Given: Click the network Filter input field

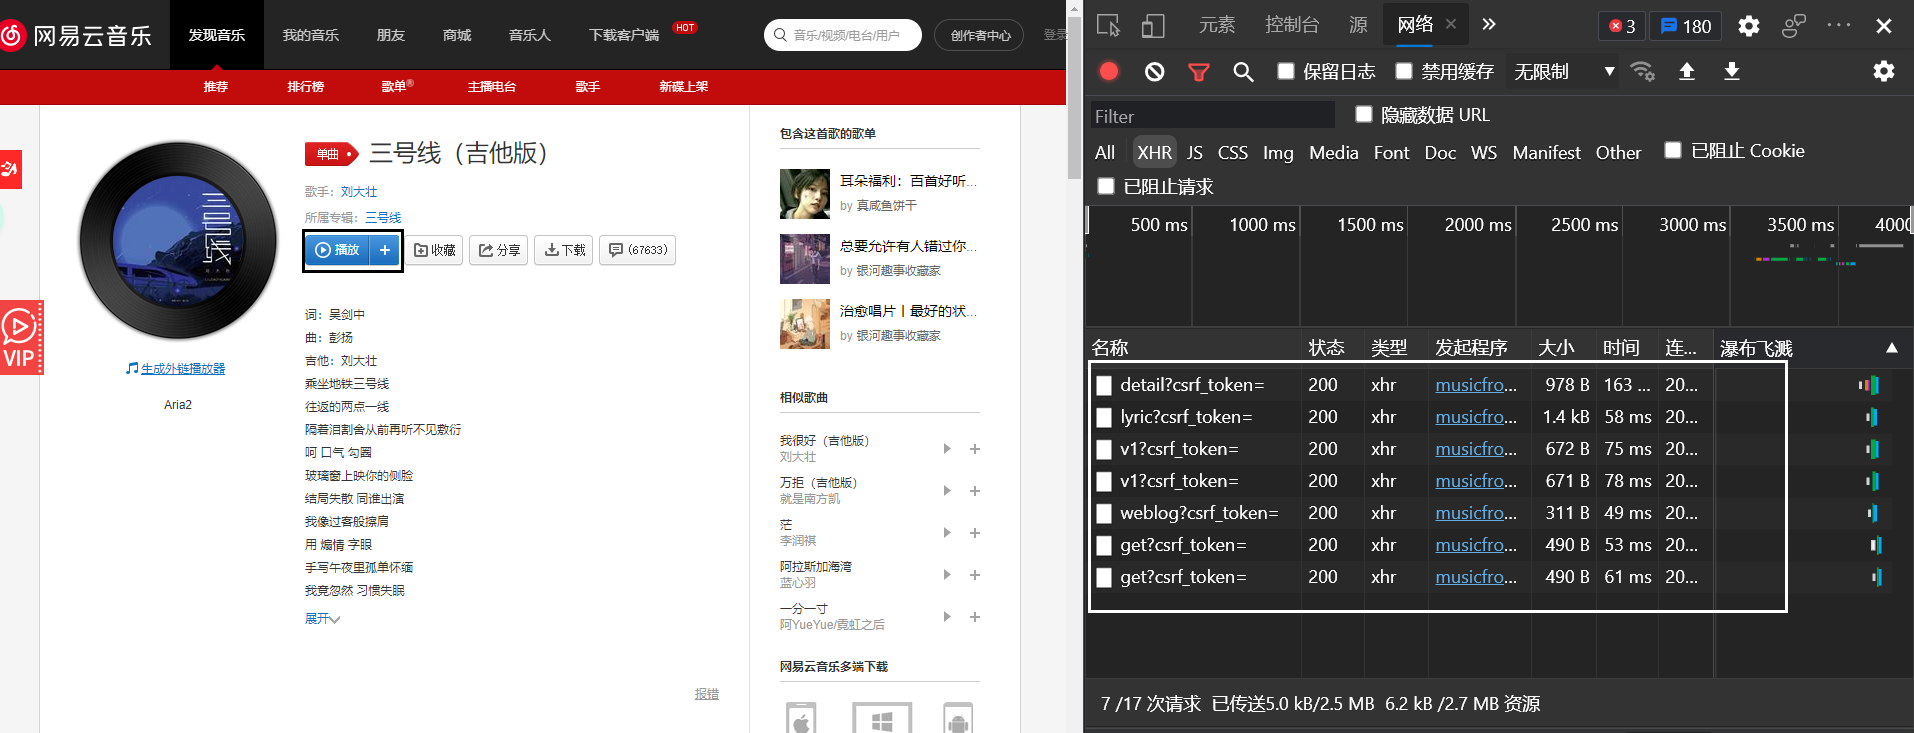Looking at the screenshot, I should 1213,116.
